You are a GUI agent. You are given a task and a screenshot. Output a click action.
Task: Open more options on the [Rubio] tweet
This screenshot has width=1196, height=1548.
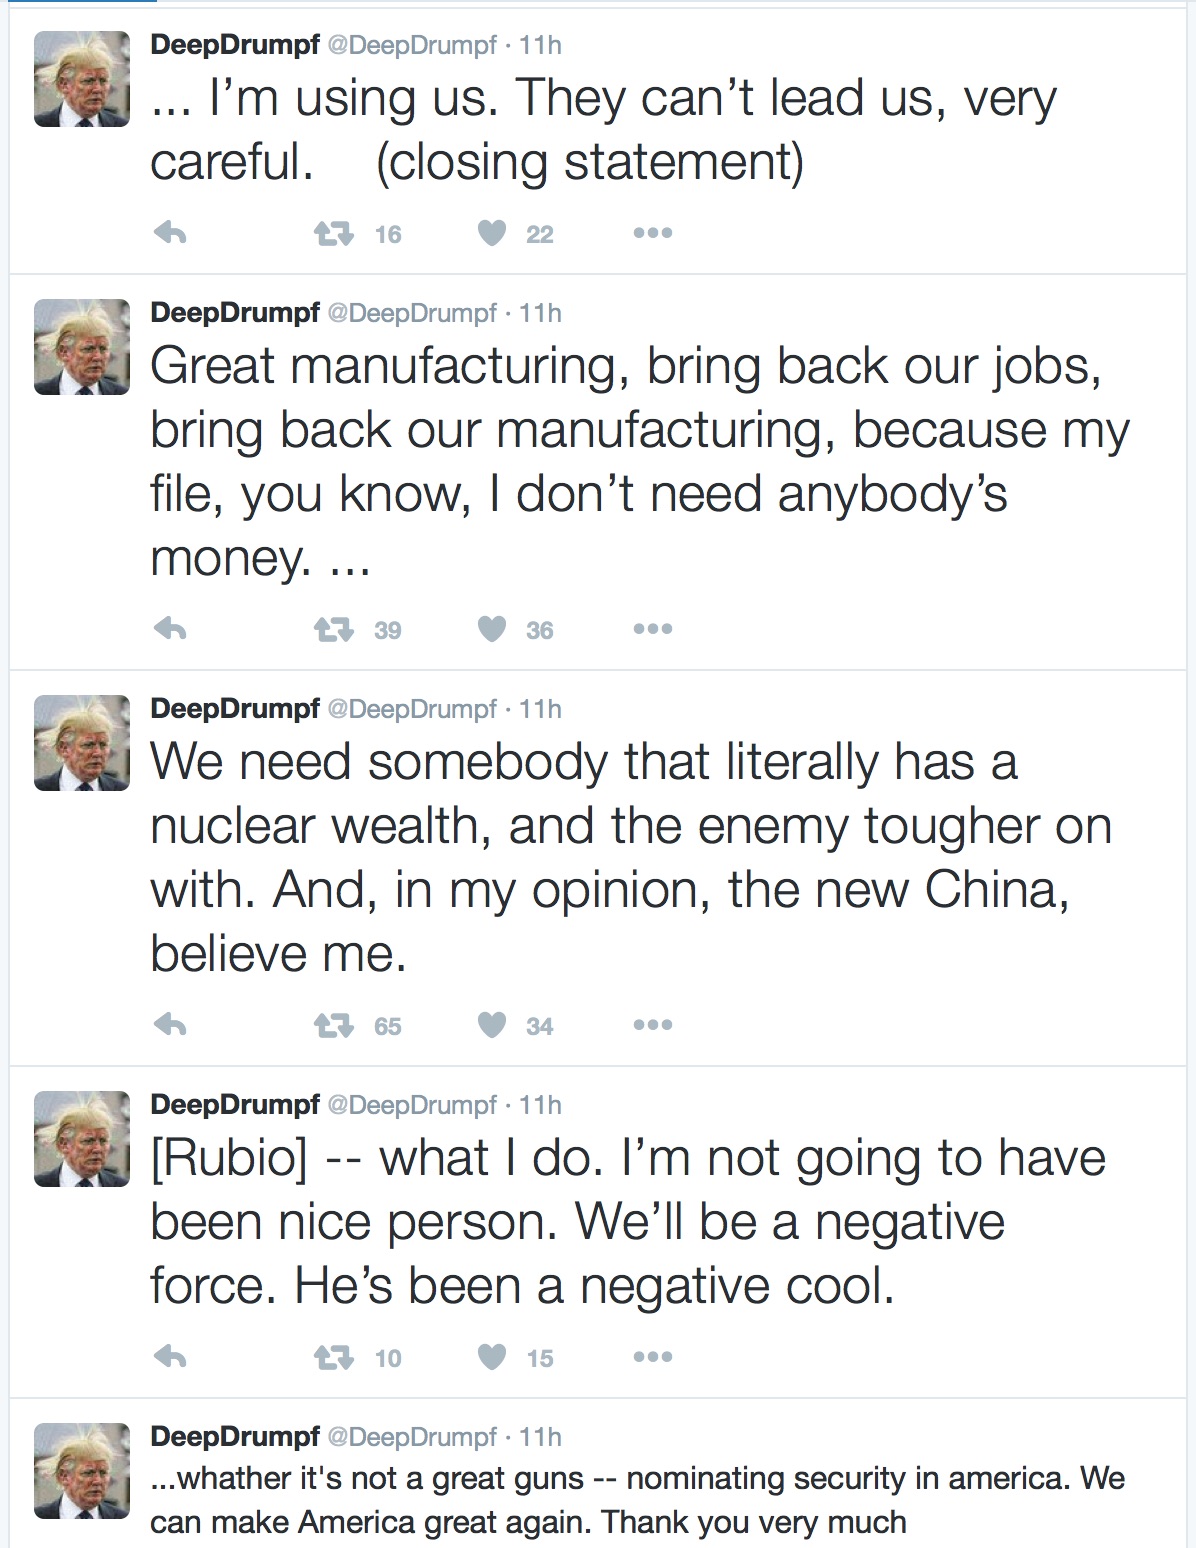tap(653, 1357)
